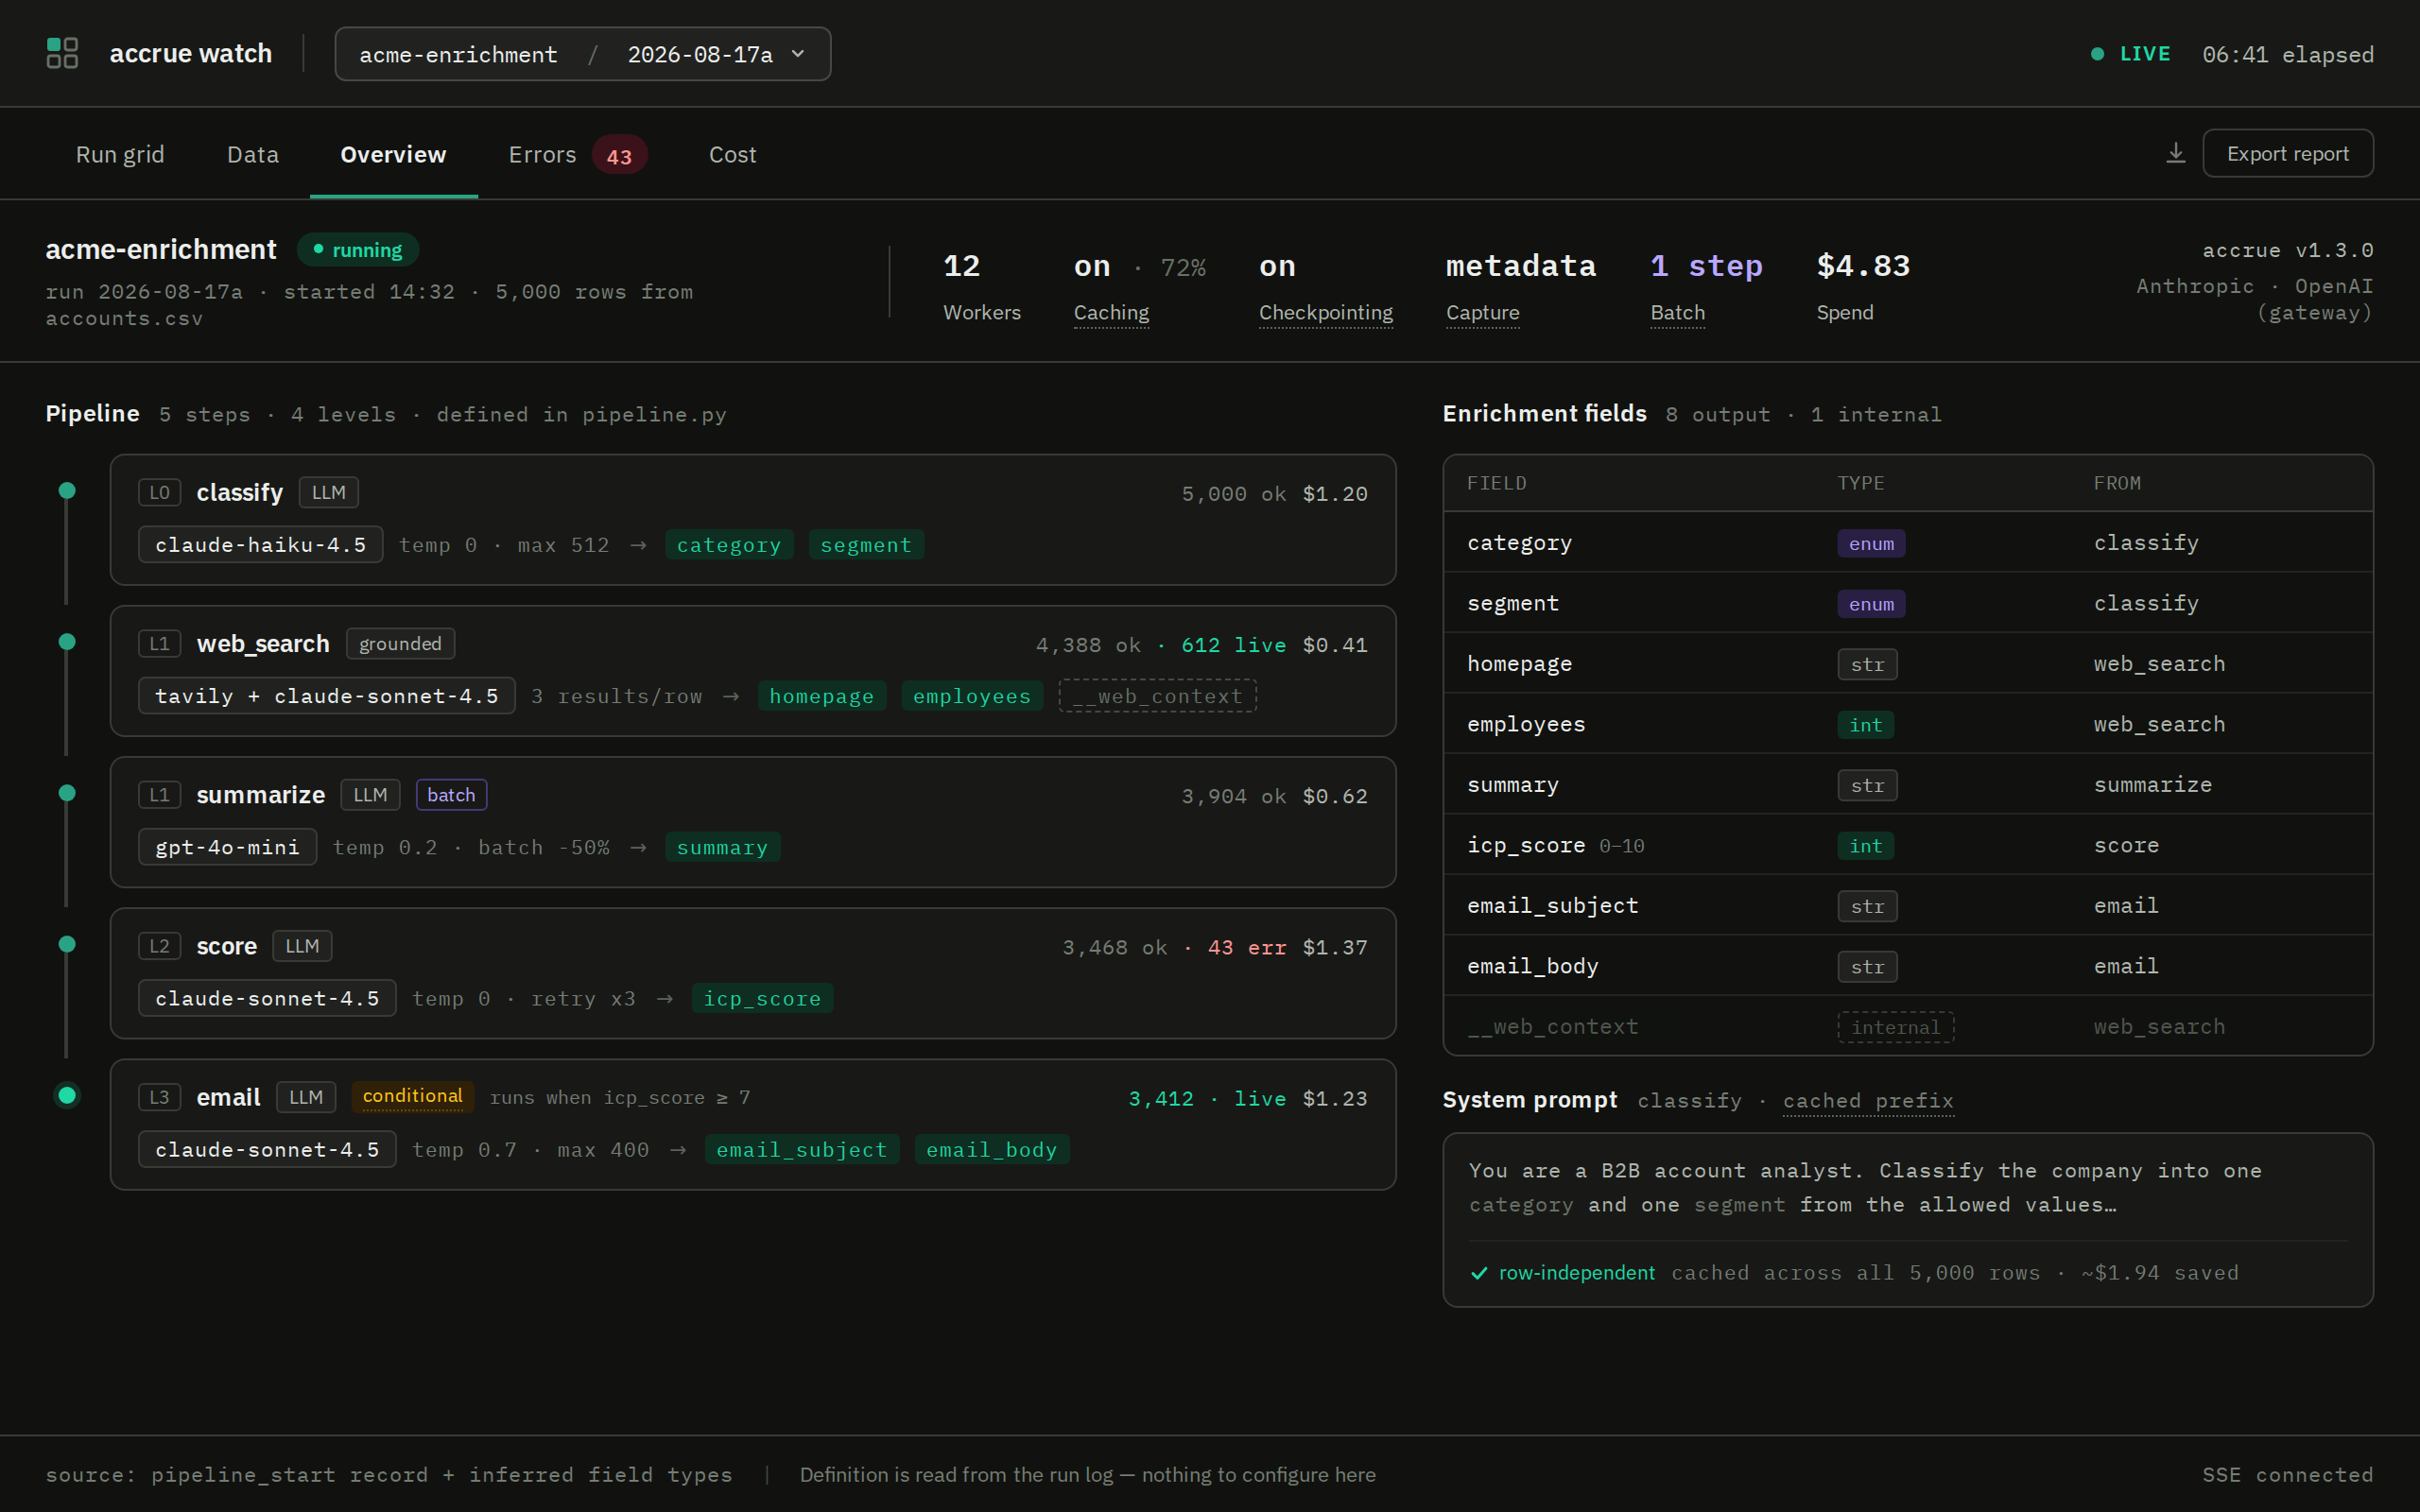Click the grounded badge on web_search
Viewport: 2420px width, 1512px height.
click(x=400, y=644)
